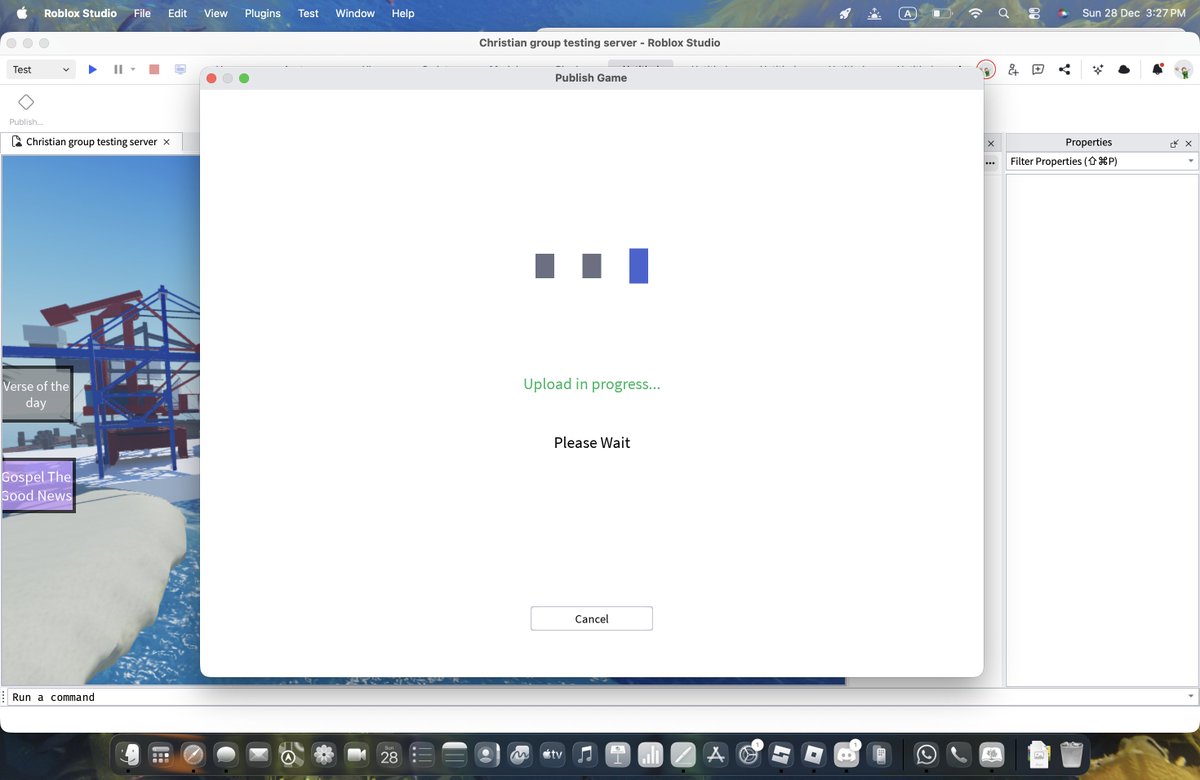Open the Filter Properties dropdown arrow
The image size is (1200, 780).
coord(1191,161)
